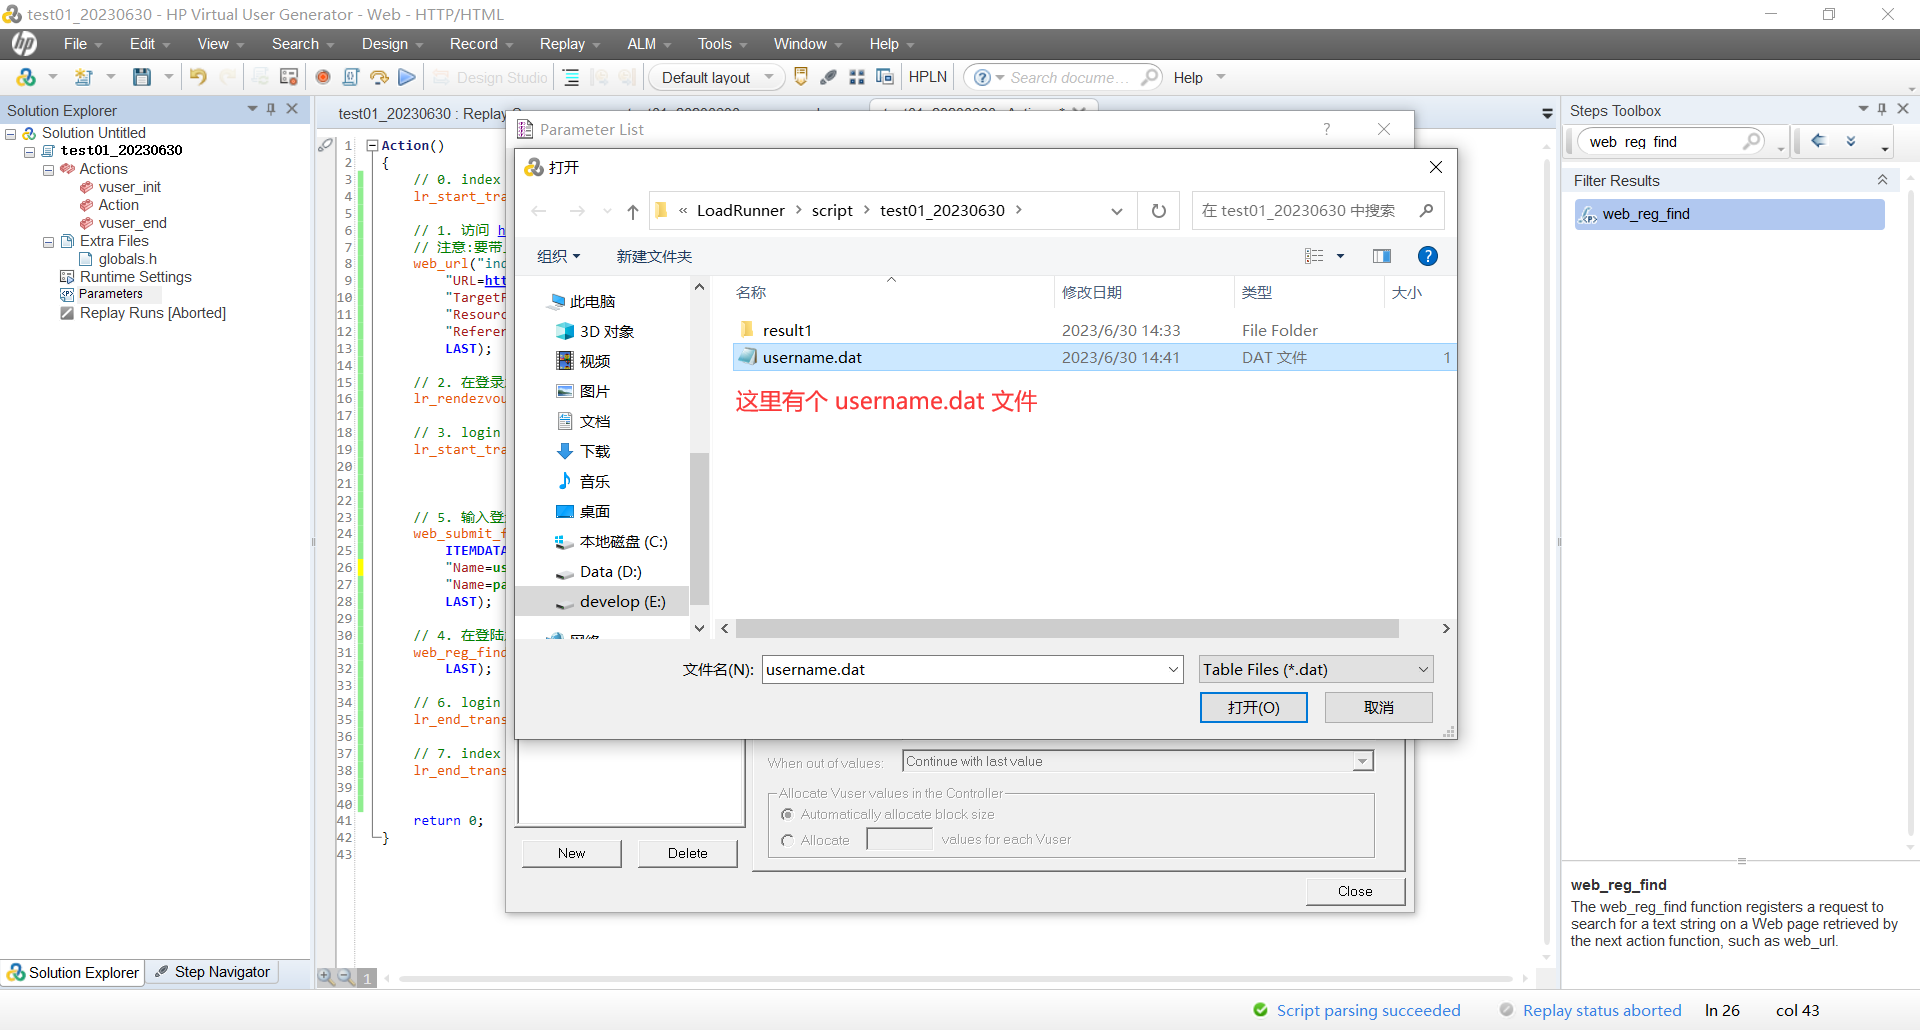The image size is (1920, 1030).
Task: Click the grid layout icon in toolbar
Action: pyautogui.click(x=857, y=77)
